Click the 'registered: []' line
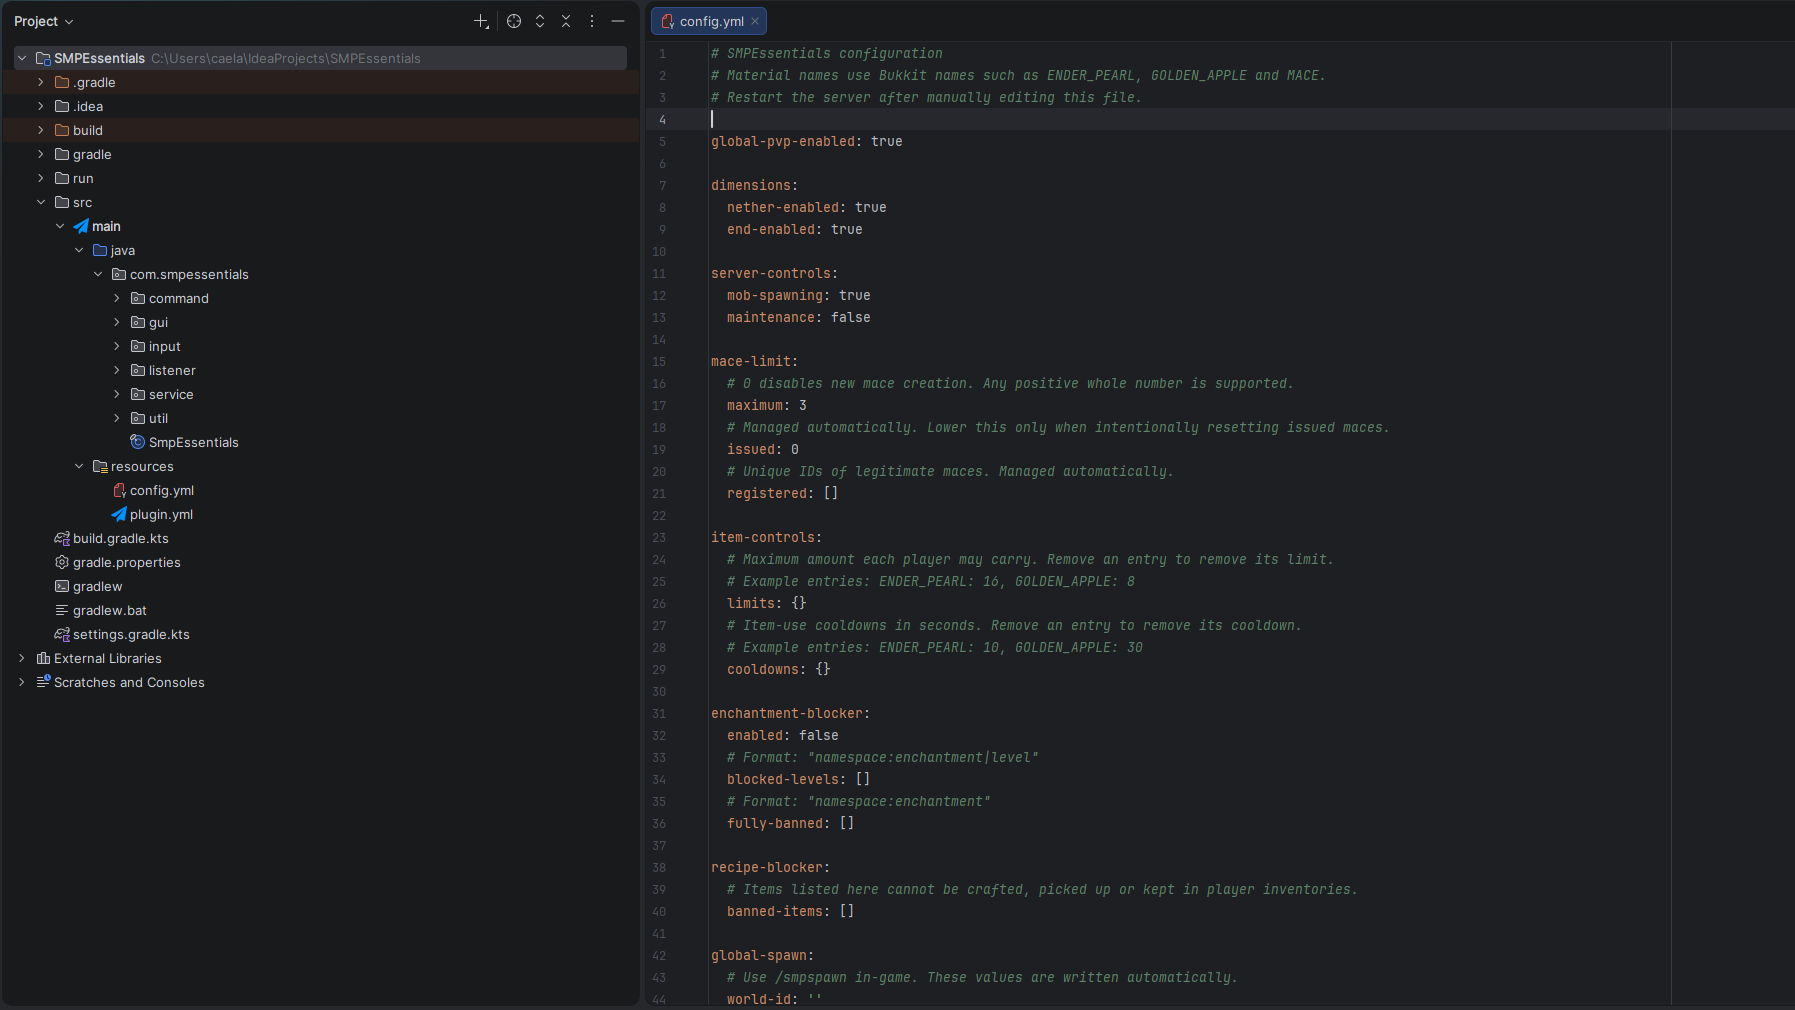The height and width of the screenshot is (1010, 1795). coord(783,493)
